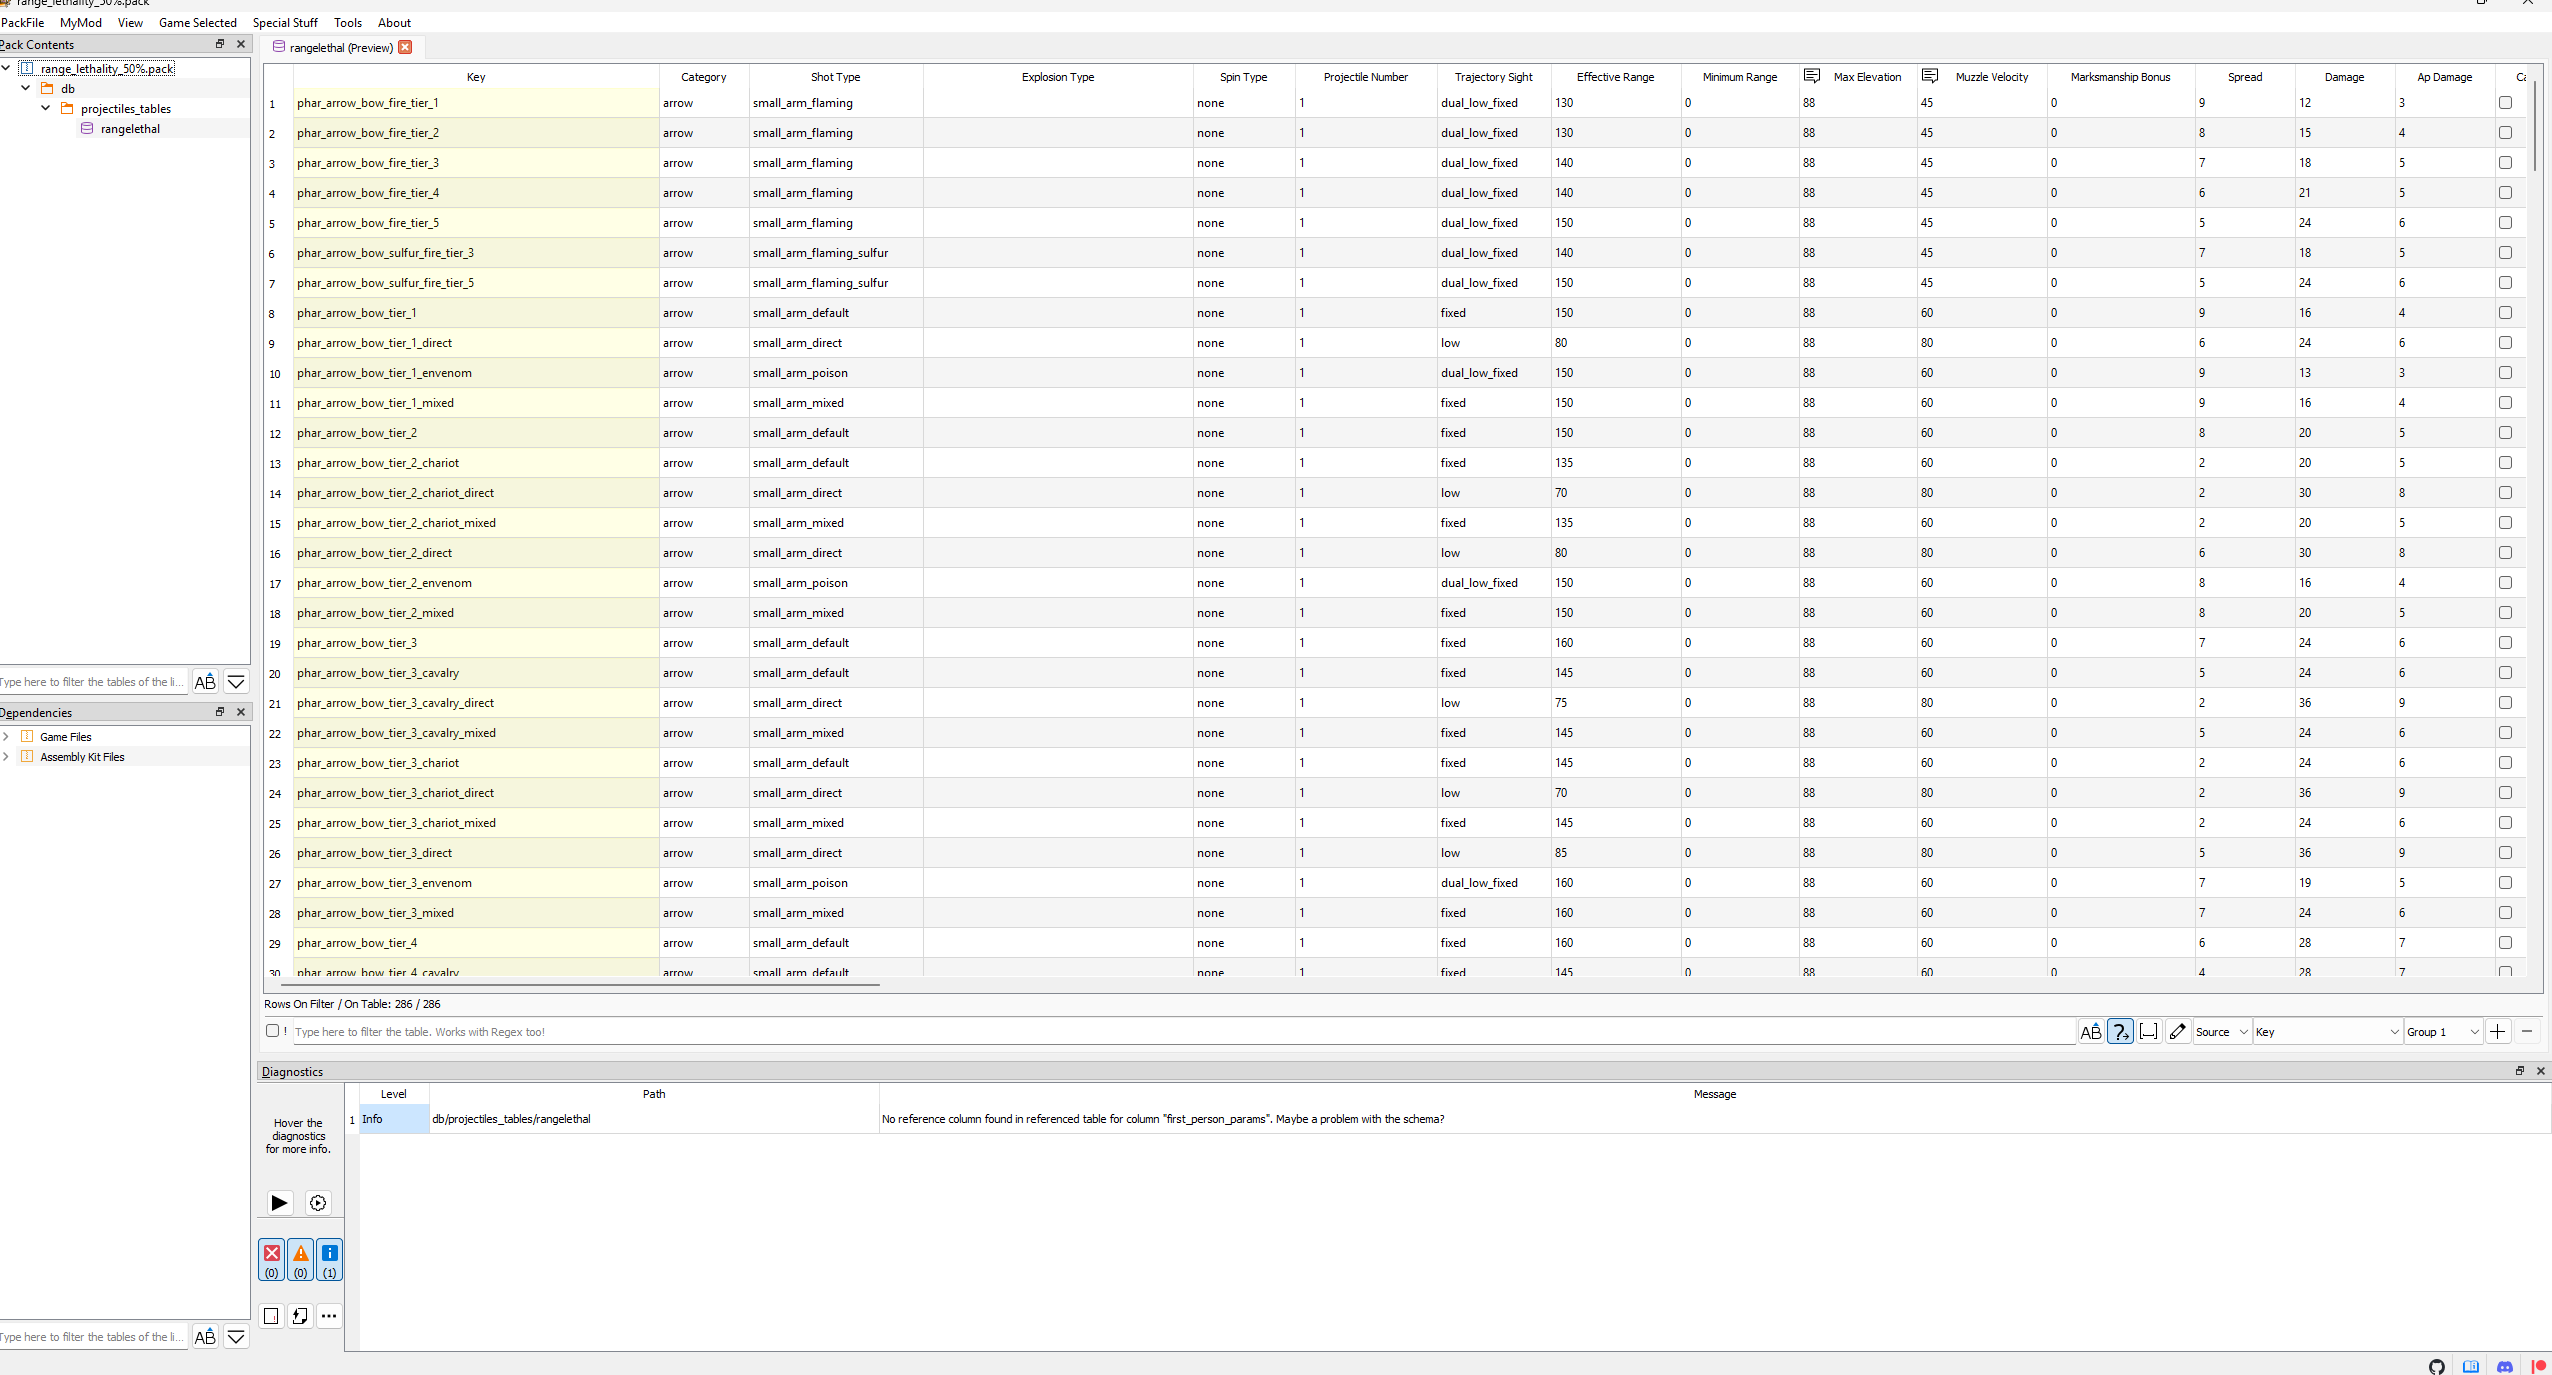
Task: Collapse the projectiles_tables folder node
Action: tap(46, 108)
